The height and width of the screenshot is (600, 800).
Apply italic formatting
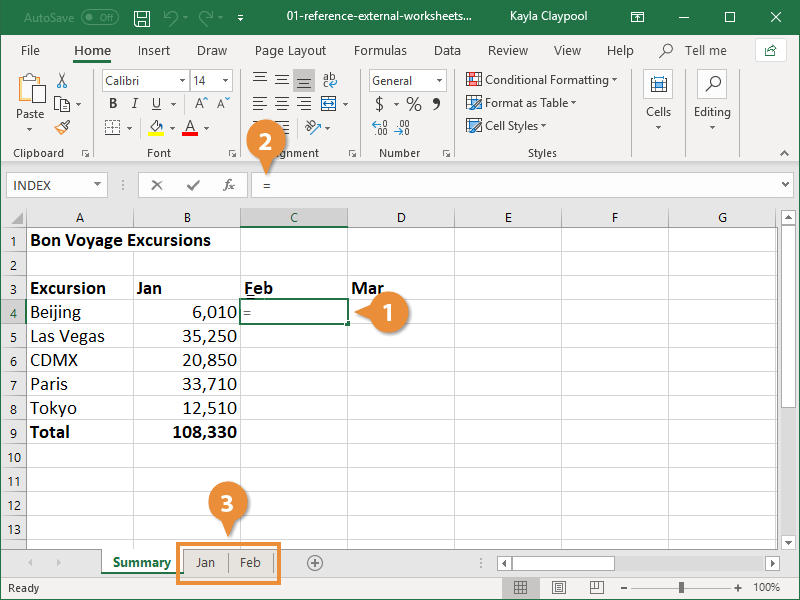pos(133,100)
